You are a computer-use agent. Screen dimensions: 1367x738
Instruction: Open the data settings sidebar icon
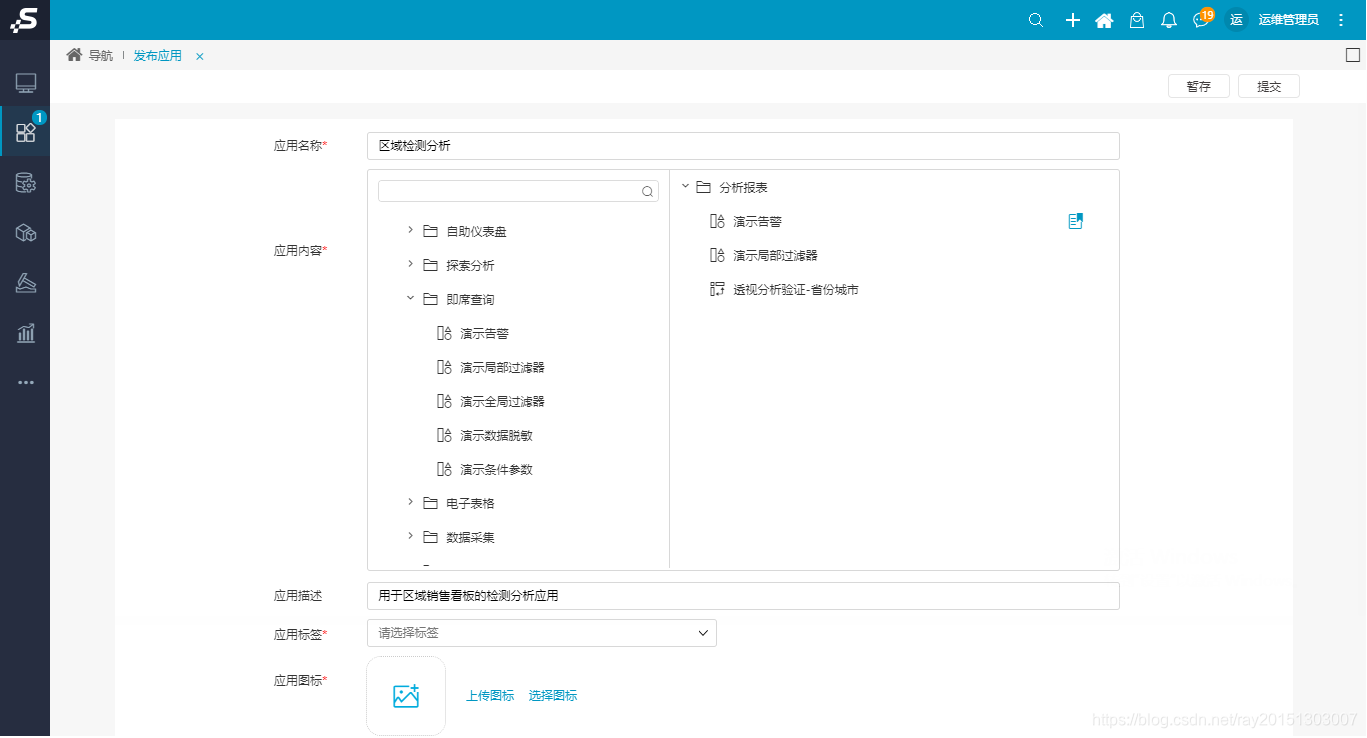(26, 183)
